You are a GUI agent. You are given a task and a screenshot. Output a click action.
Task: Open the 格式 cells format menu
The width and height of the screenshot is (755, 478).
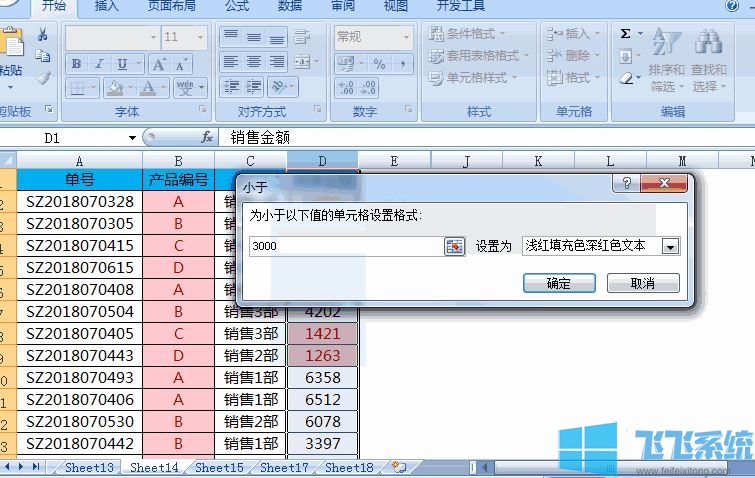pyautogui.click(x=573, y=78)
